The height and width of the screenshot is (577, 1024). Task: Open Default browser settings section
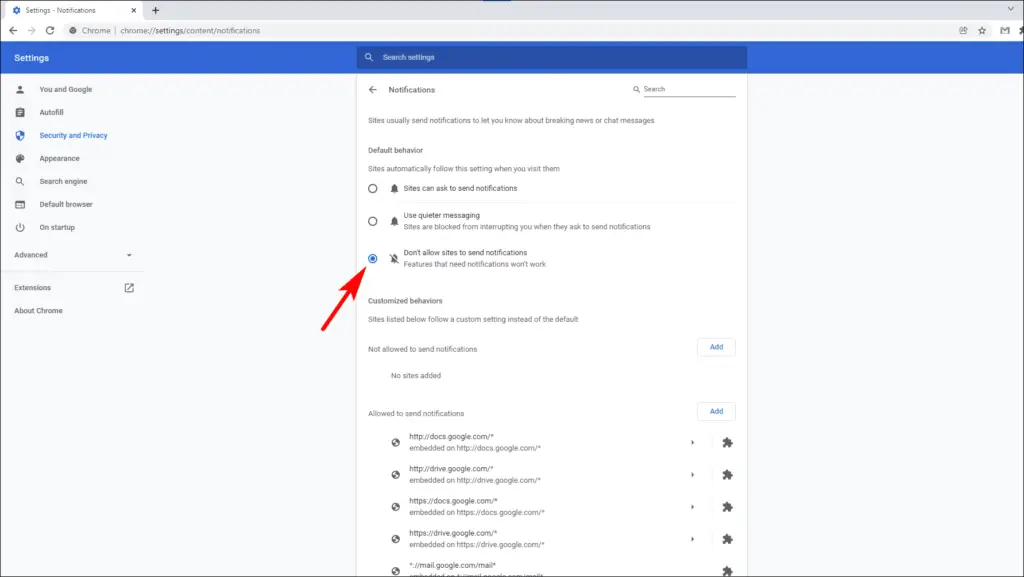65,204
